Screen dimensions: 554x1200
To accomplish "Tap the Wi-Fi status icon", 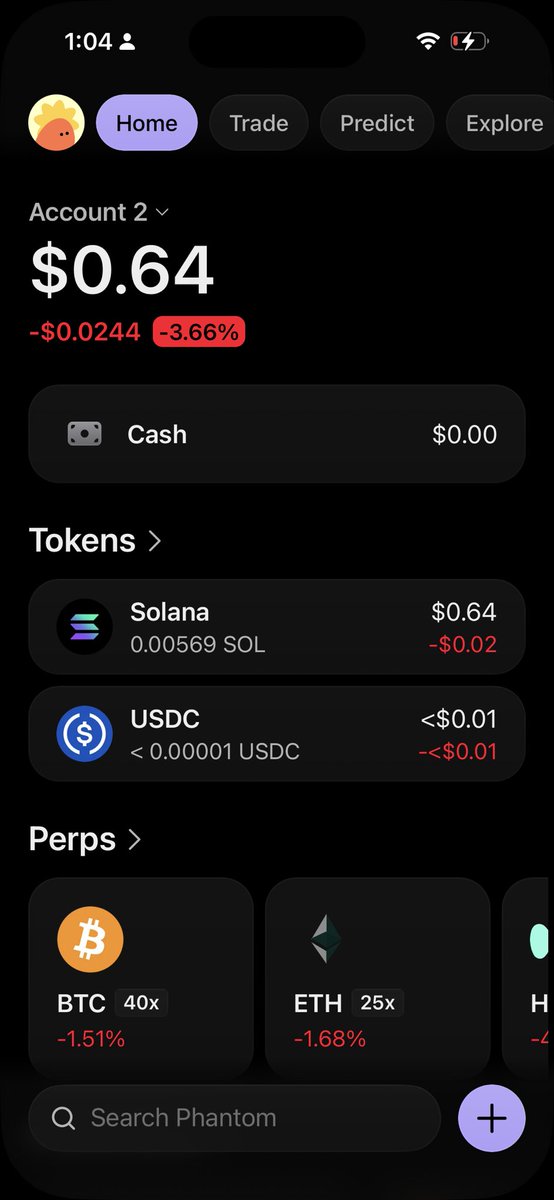I will (428, 41).
